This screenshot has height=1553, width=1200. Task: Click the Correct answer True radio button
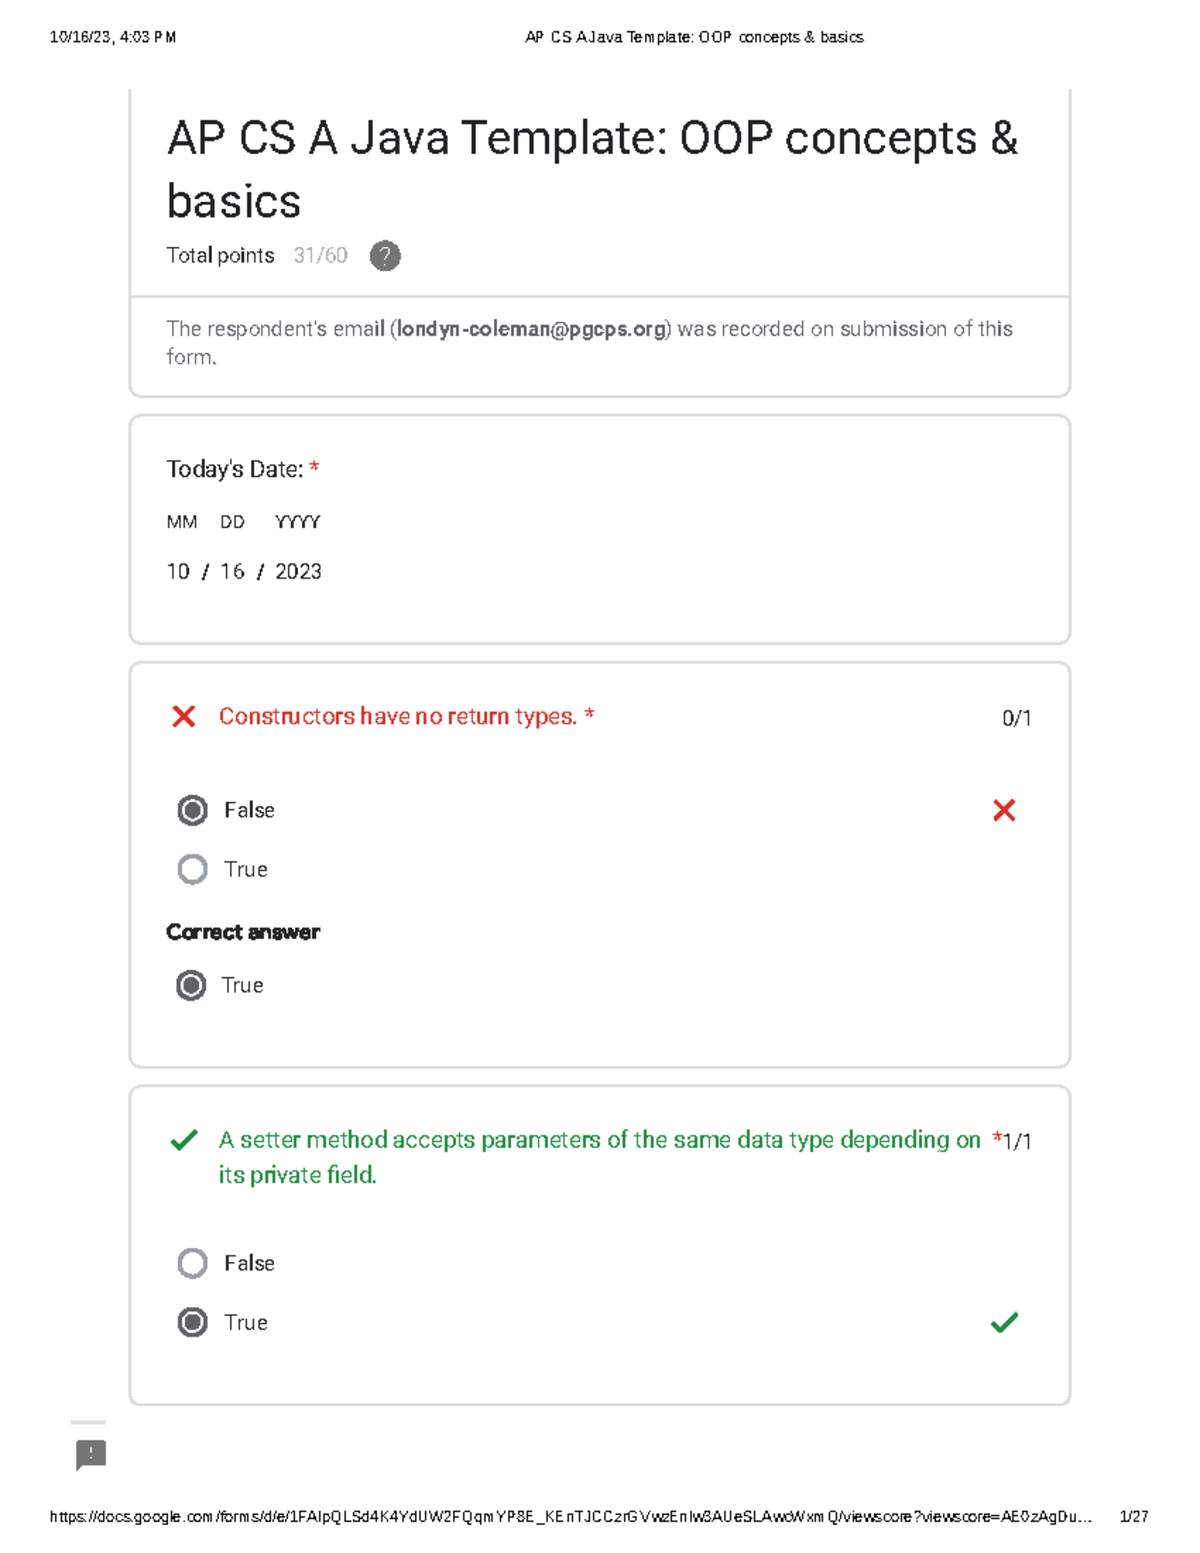(x=191, y=985)
